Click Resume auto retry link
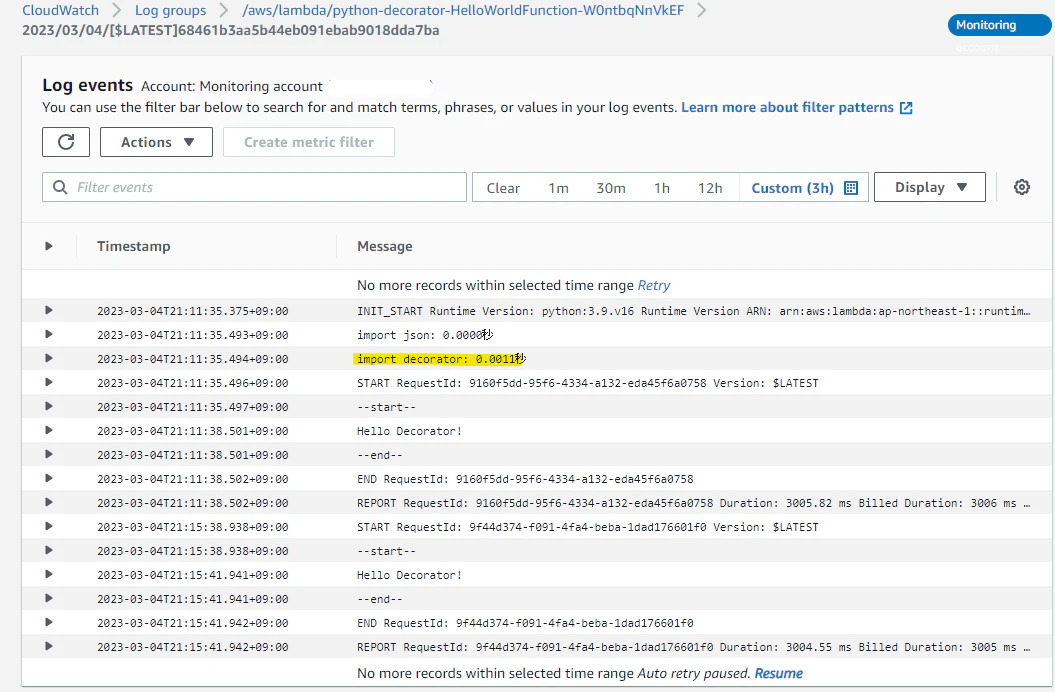This screenshot has height=692, width=1055. click(778, 673)
